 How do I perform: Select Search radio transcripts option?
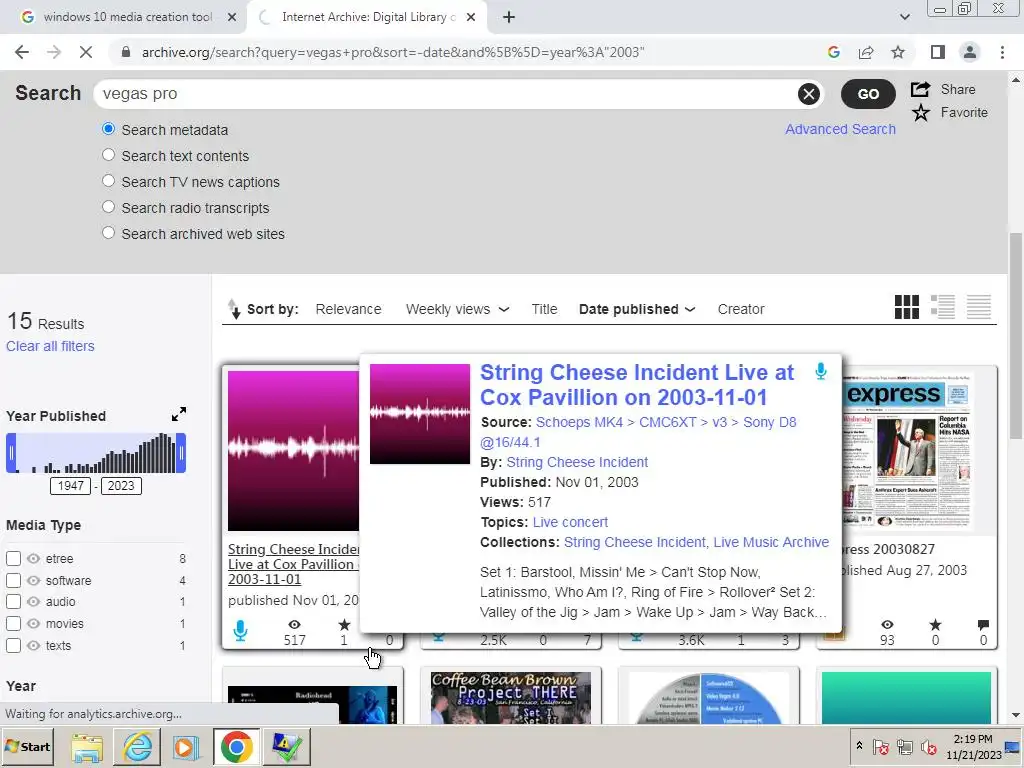108,207
